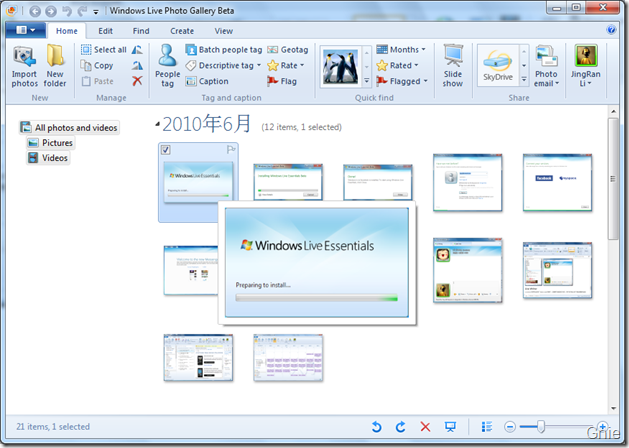Open the Months filter dropdown
This screenshot has width=629, height=448.
[x=424, y=50]
